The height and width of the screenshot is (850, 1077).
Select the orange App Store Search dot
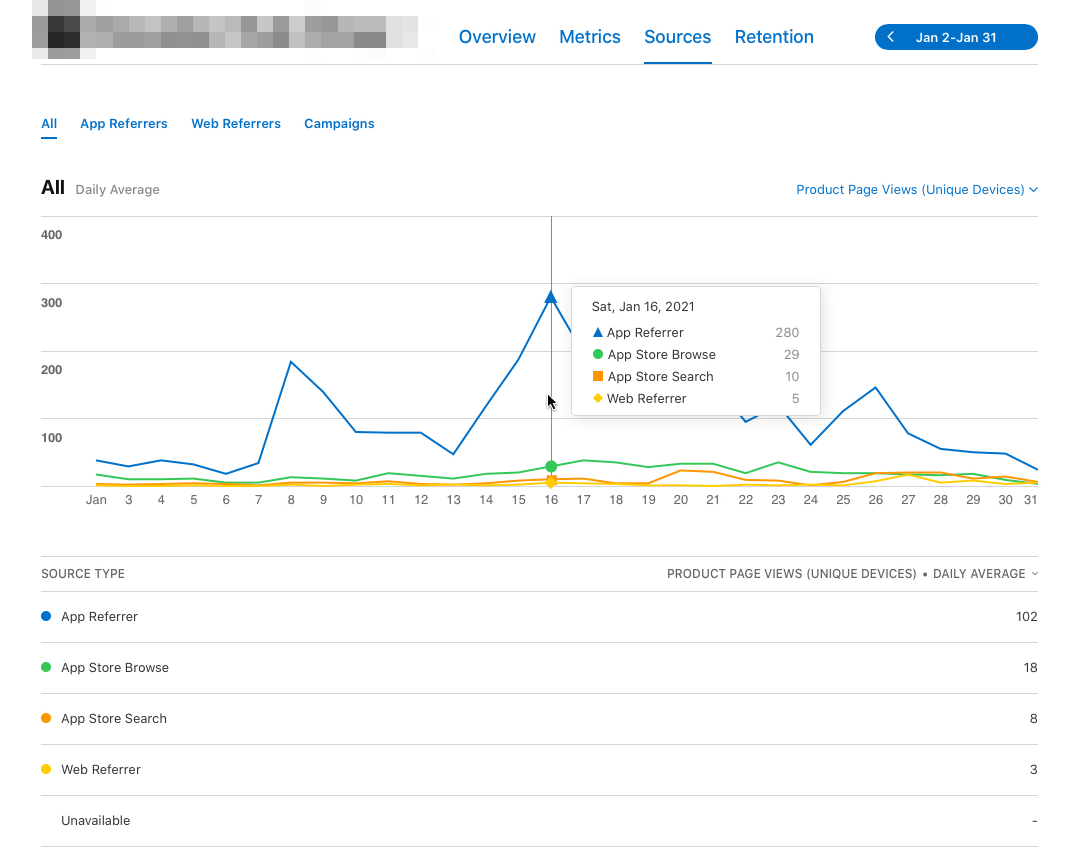coord(45,718)
